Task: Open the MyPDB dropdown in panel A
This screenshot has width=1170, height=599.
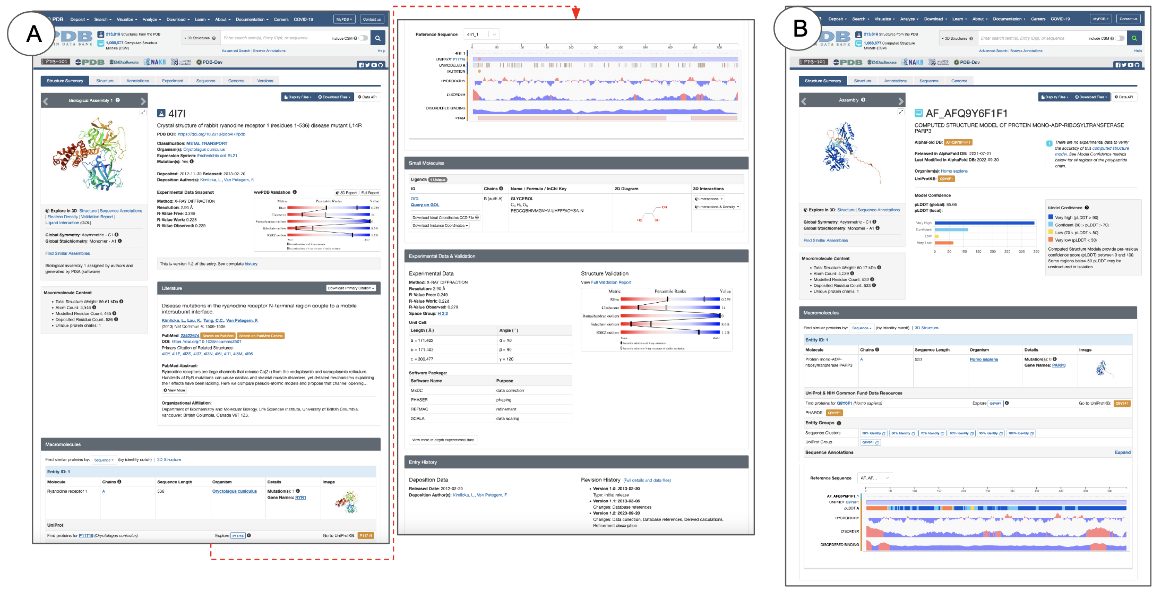Action: [x=342, y=19]
